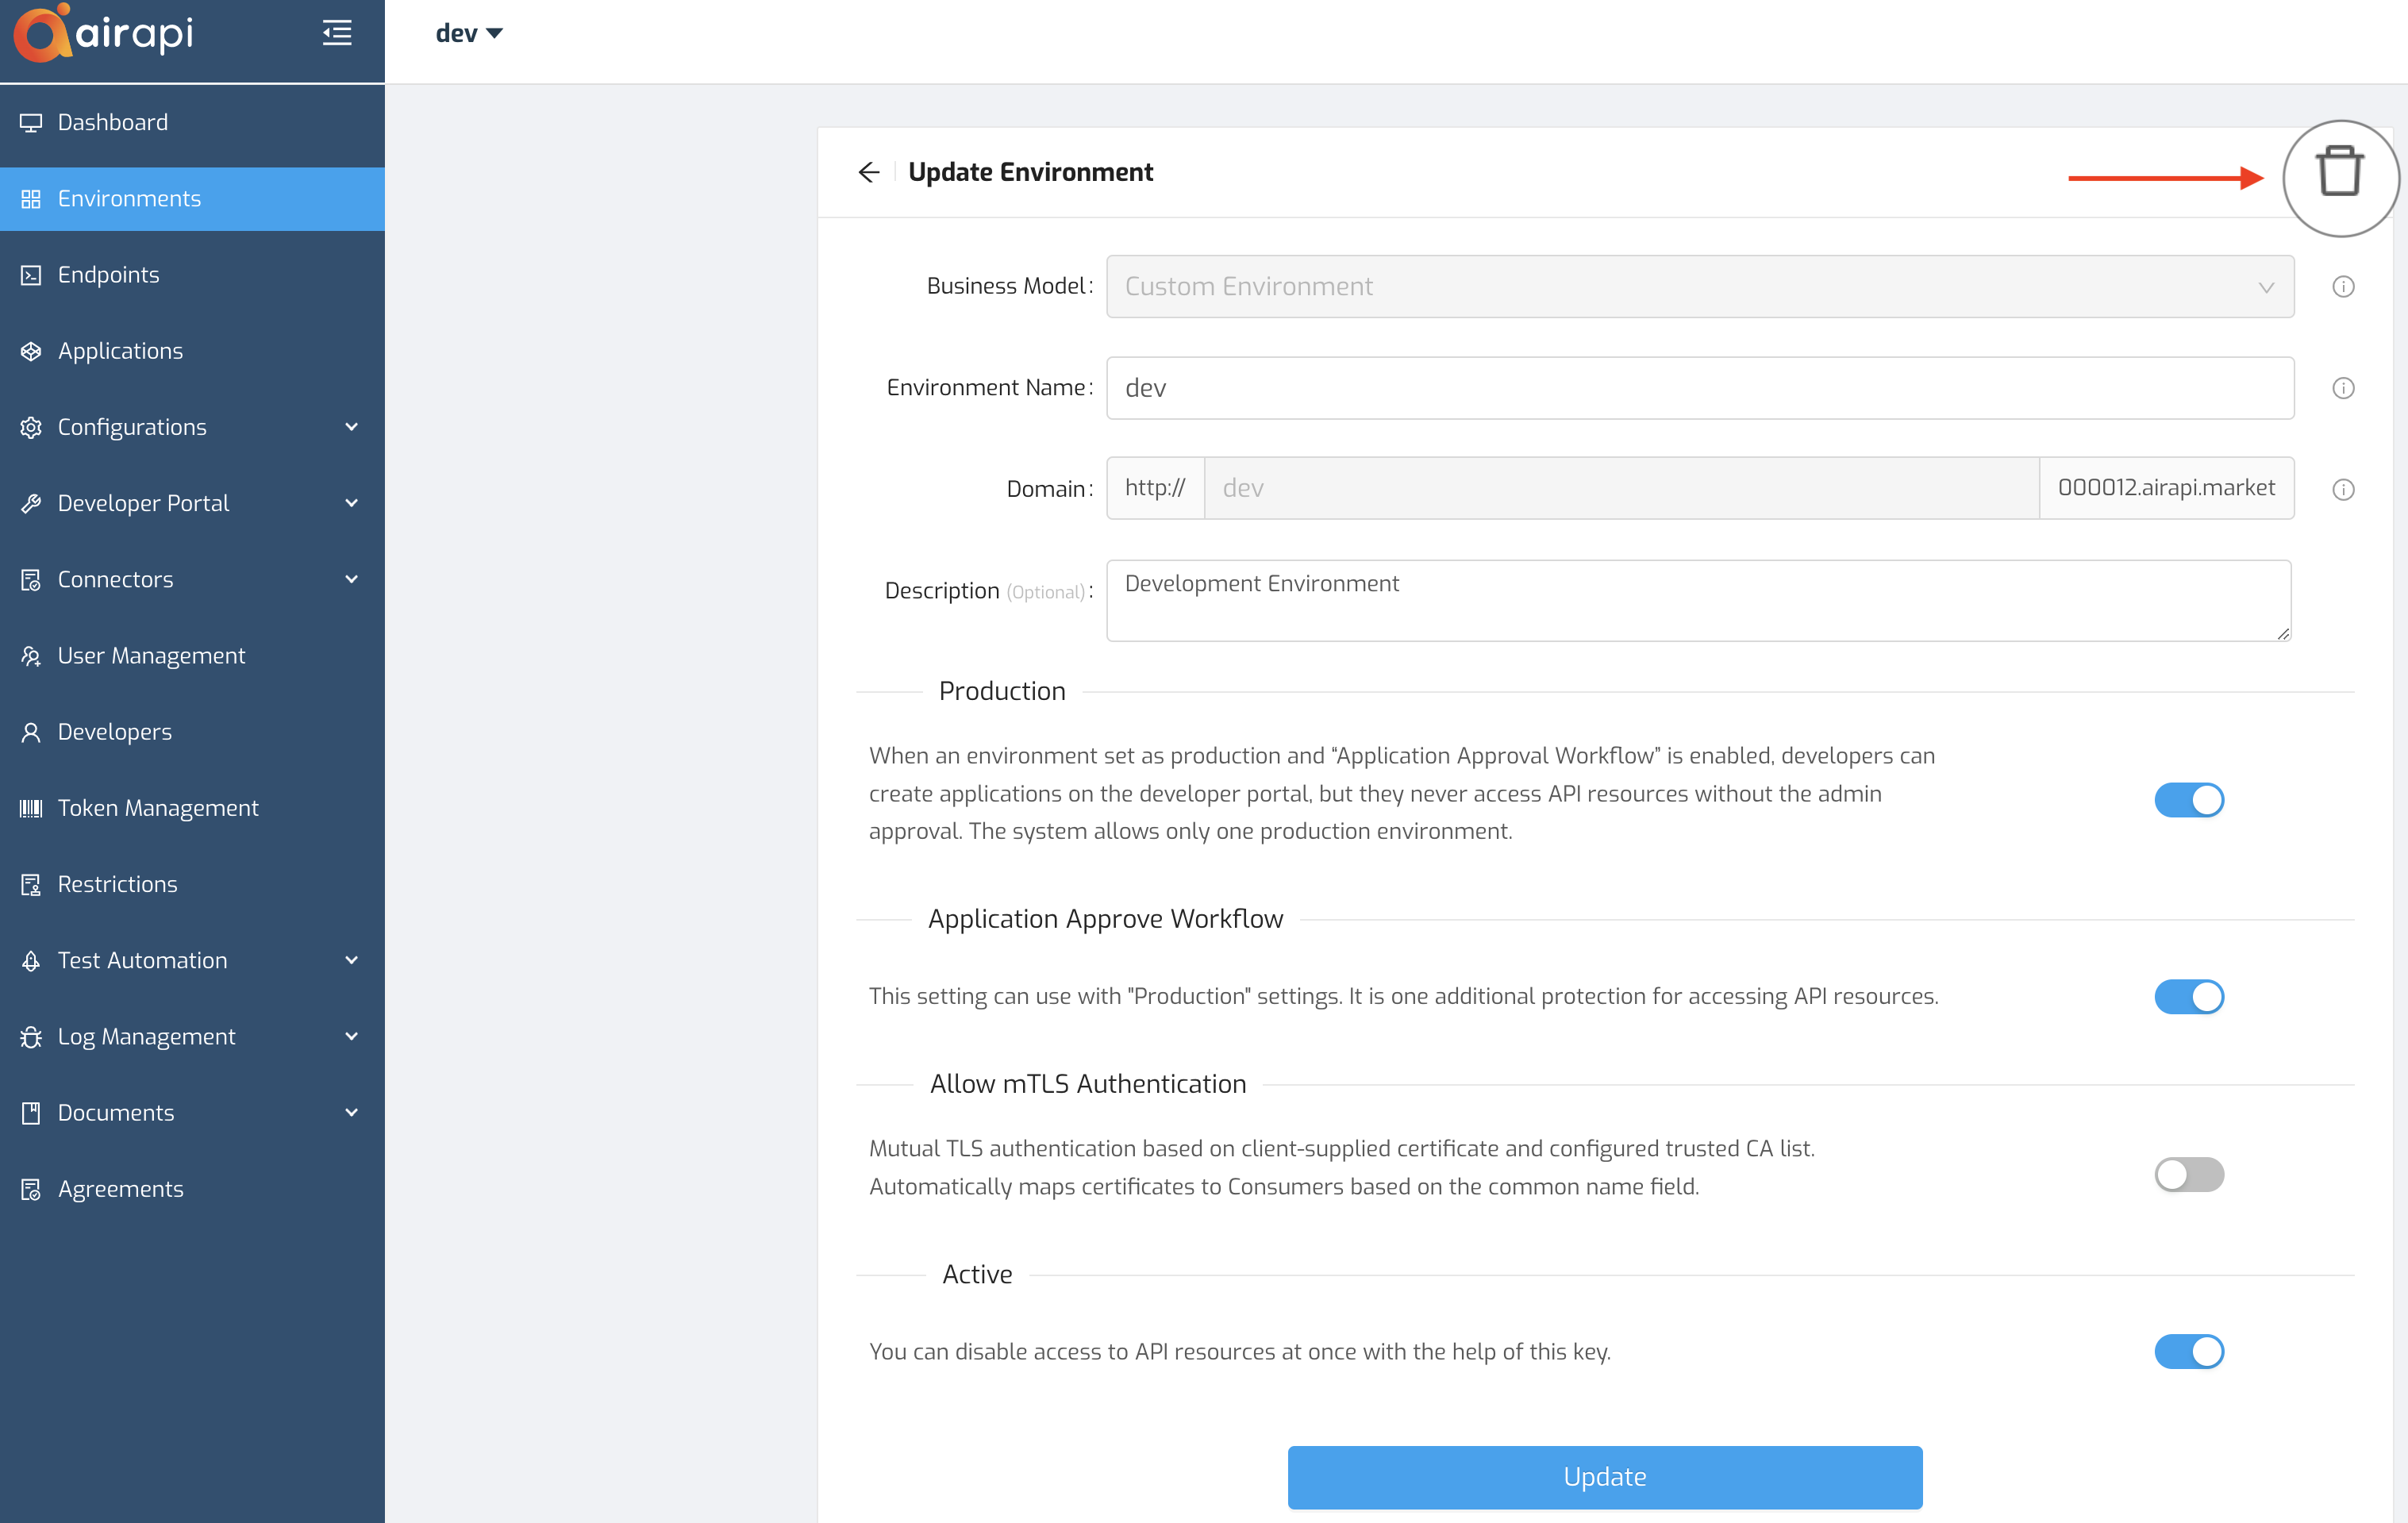Viewport: 2408px width, 1523px height.
Task: Open the Domain info icon
Action: coord(2343,489)
